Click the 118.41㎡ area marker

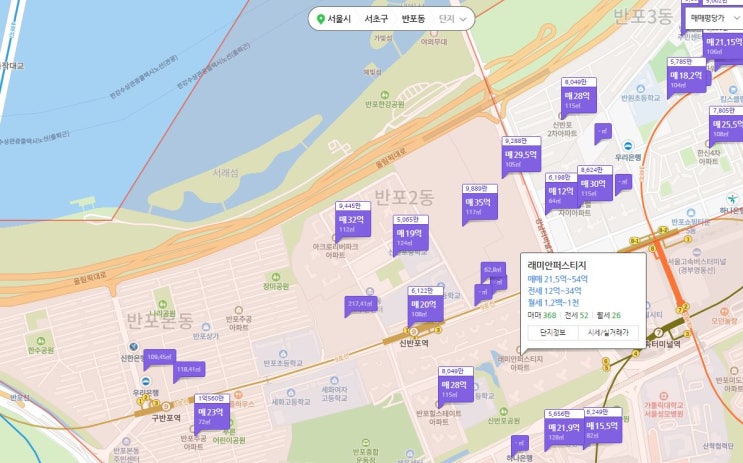click(x=189, y=369)
